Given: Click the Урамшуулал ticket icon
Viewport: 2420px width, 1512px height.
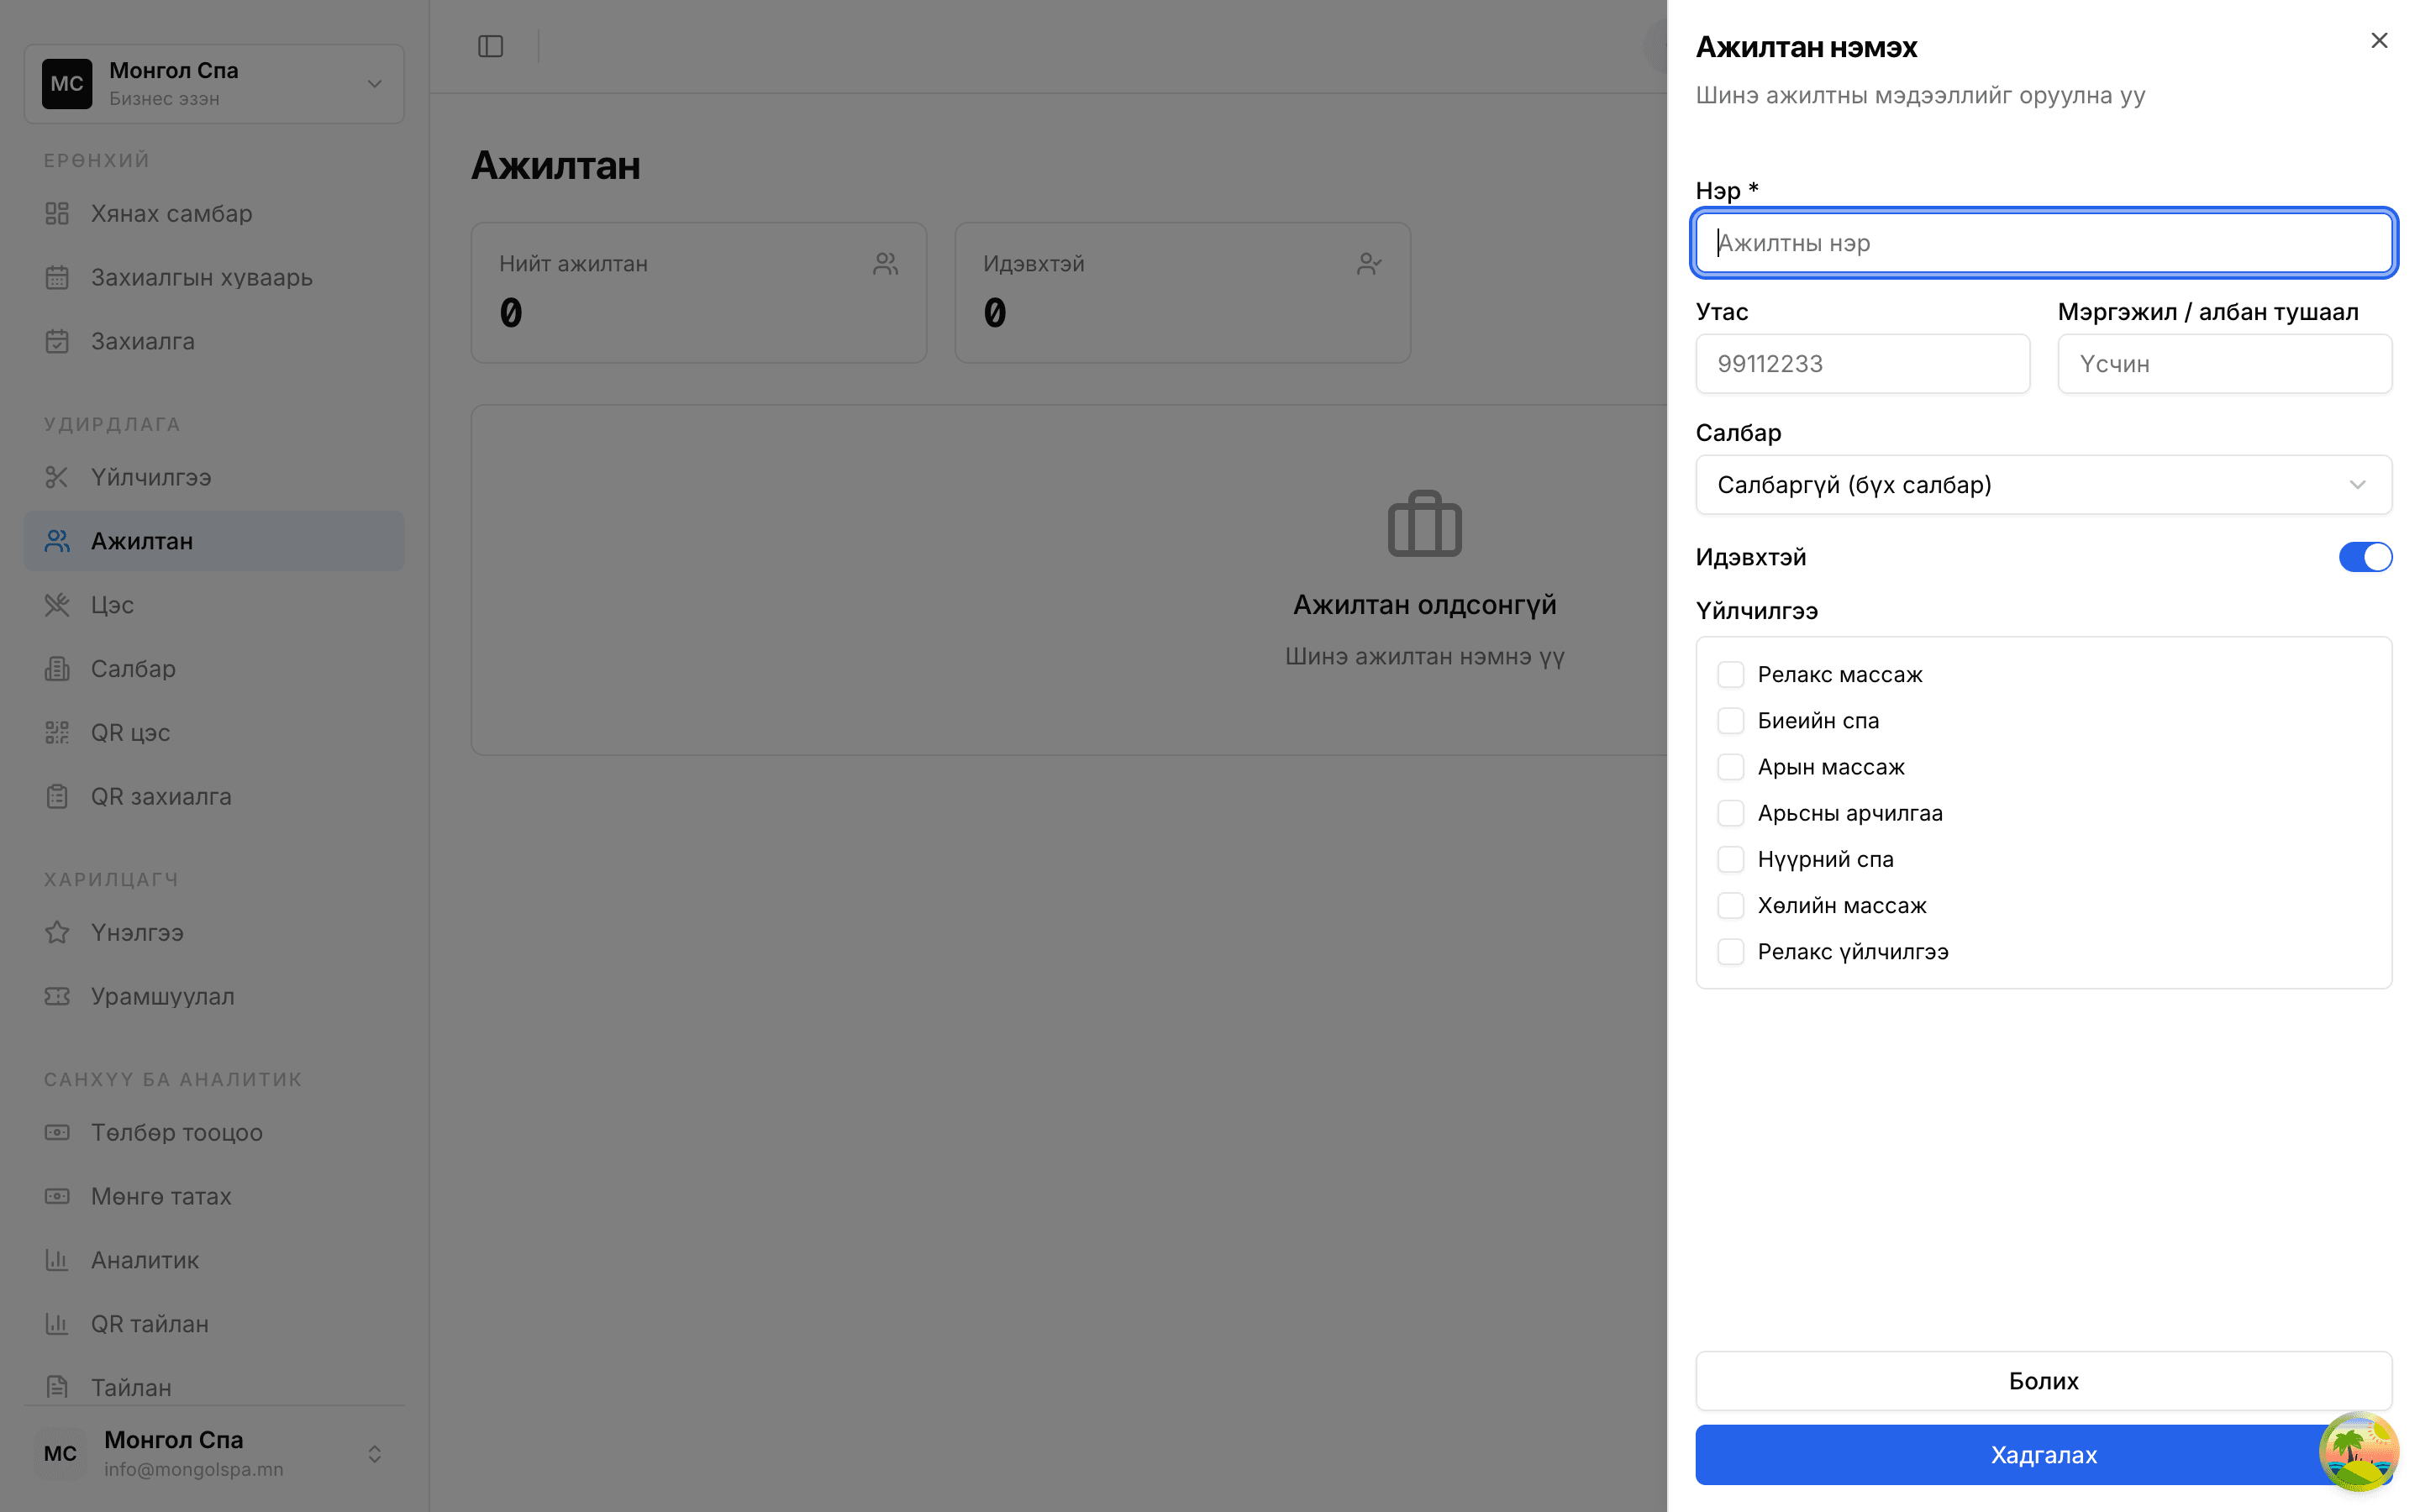Looking at the screenshot, I should click(x=57, y=996).
